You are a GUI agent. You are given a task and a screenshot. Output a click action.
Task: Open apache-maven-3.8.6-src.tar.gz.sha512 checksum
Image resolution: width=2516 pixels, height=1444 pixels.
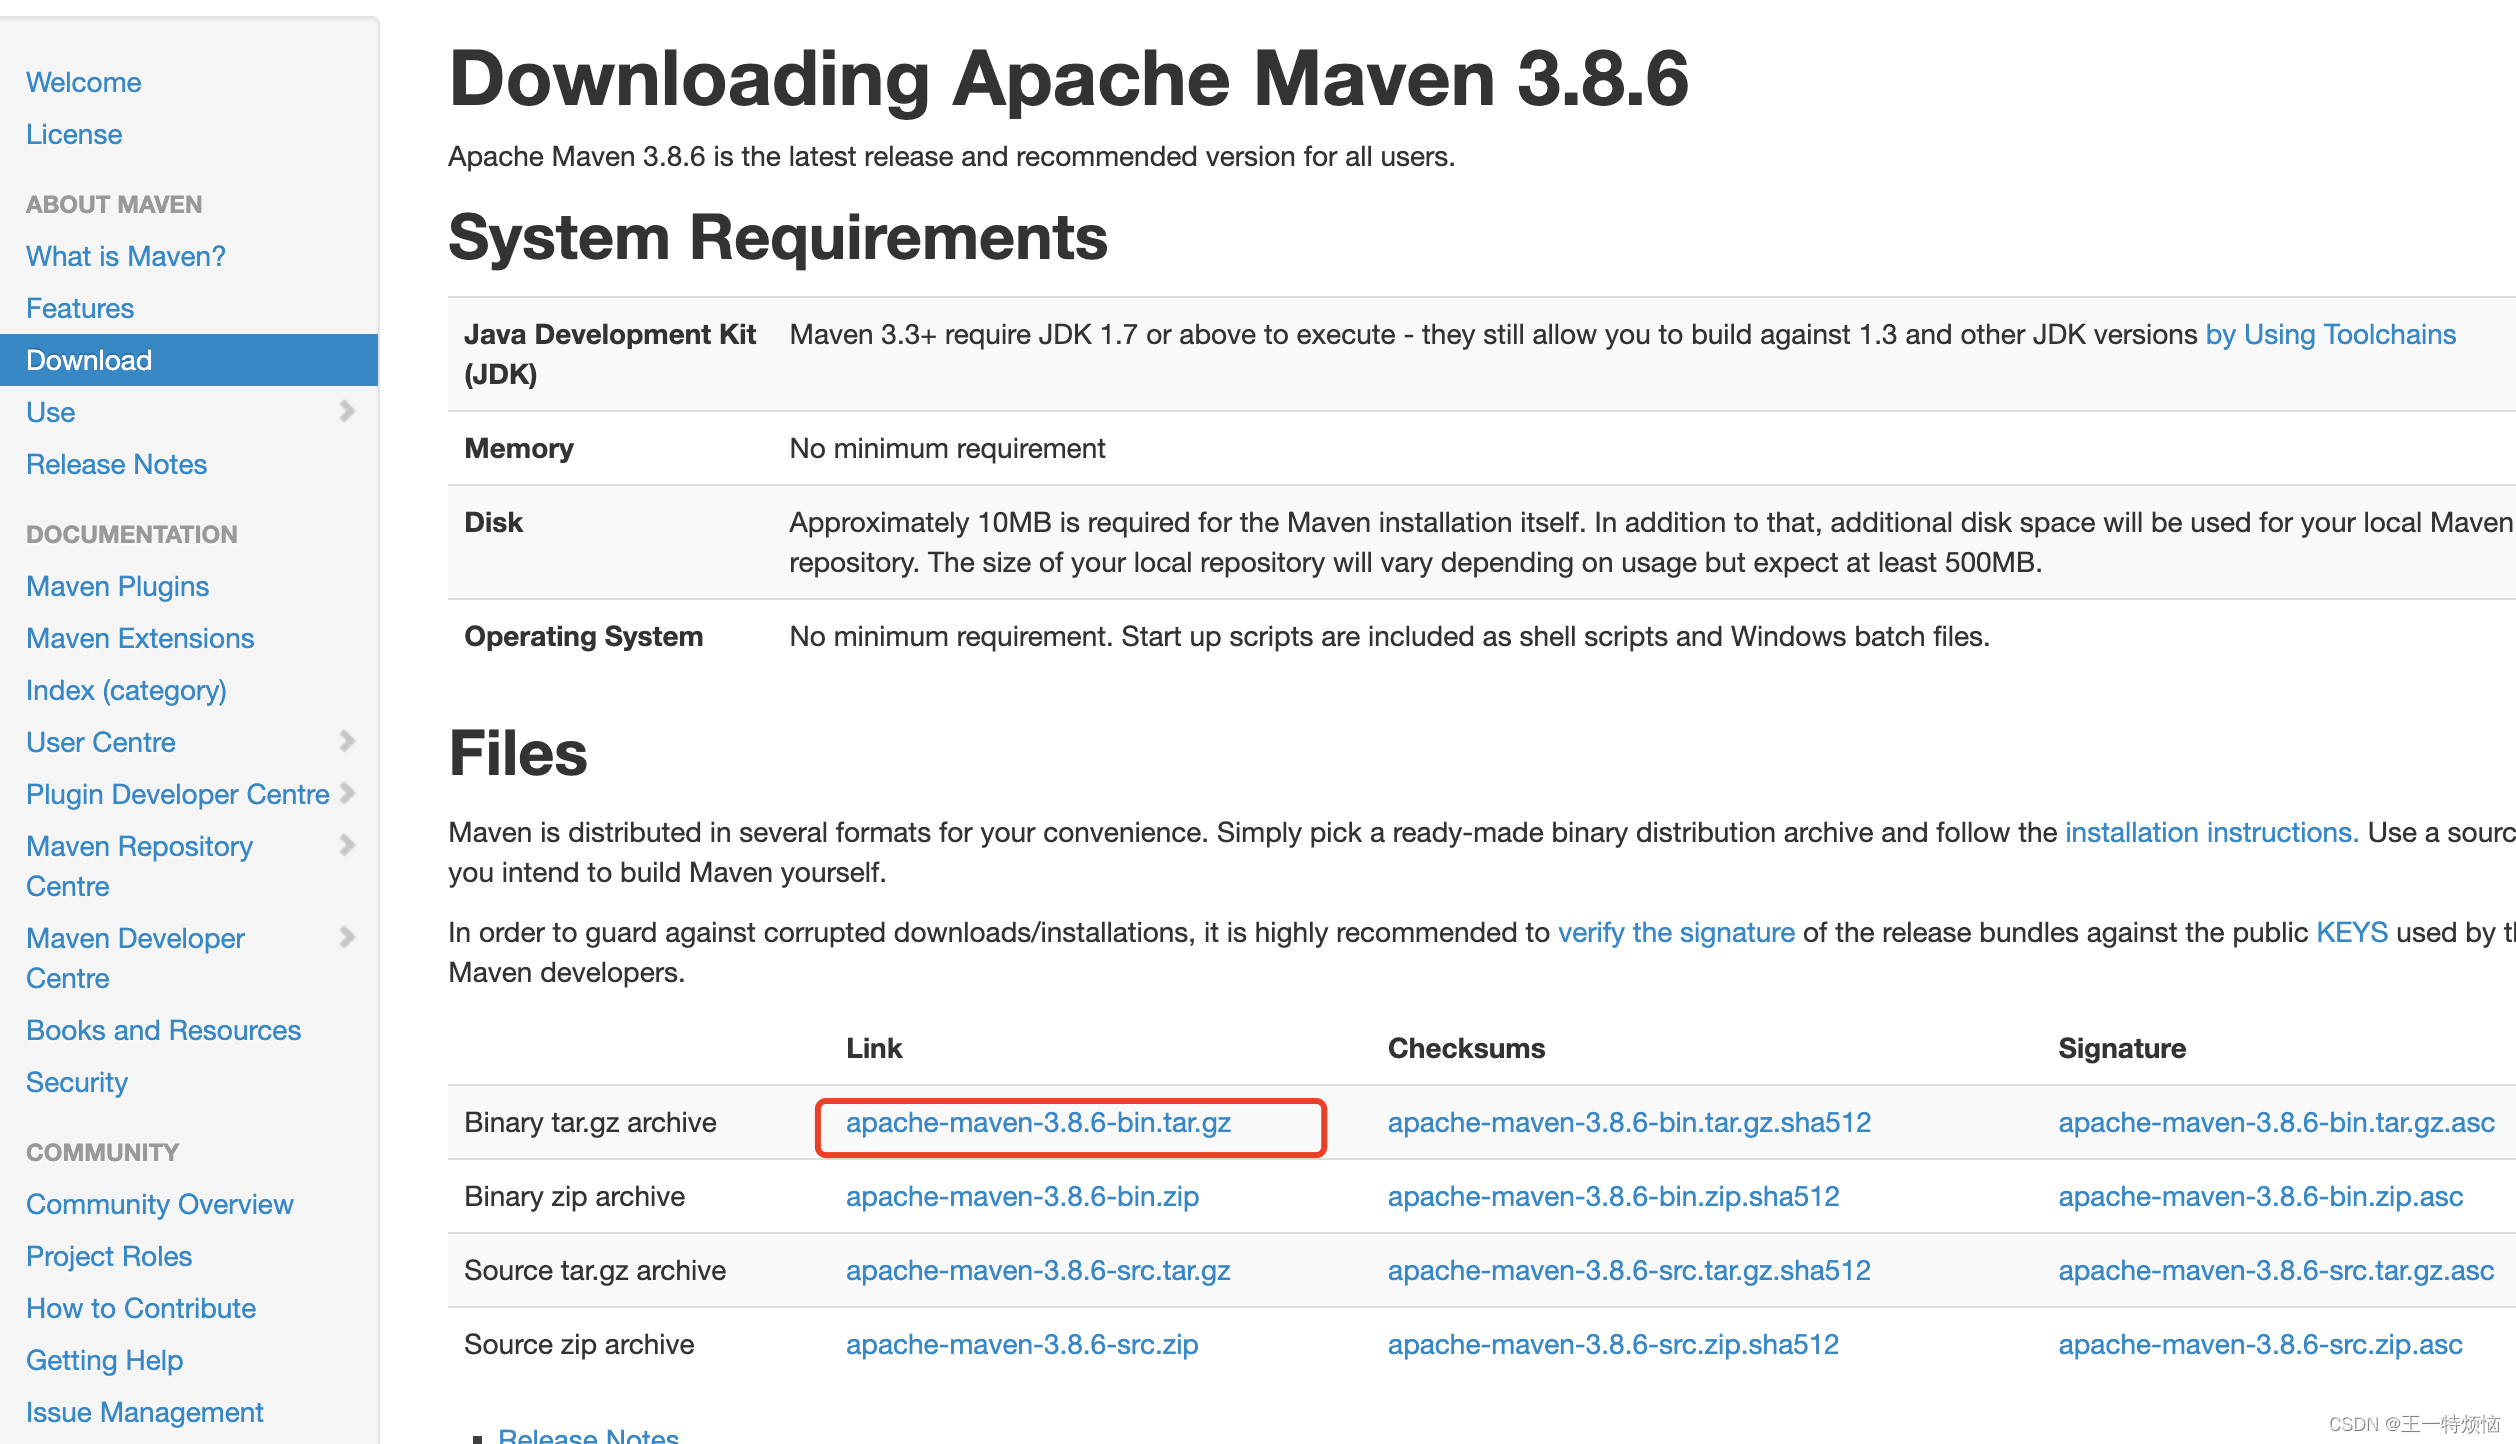(x=1629, y=1270)
